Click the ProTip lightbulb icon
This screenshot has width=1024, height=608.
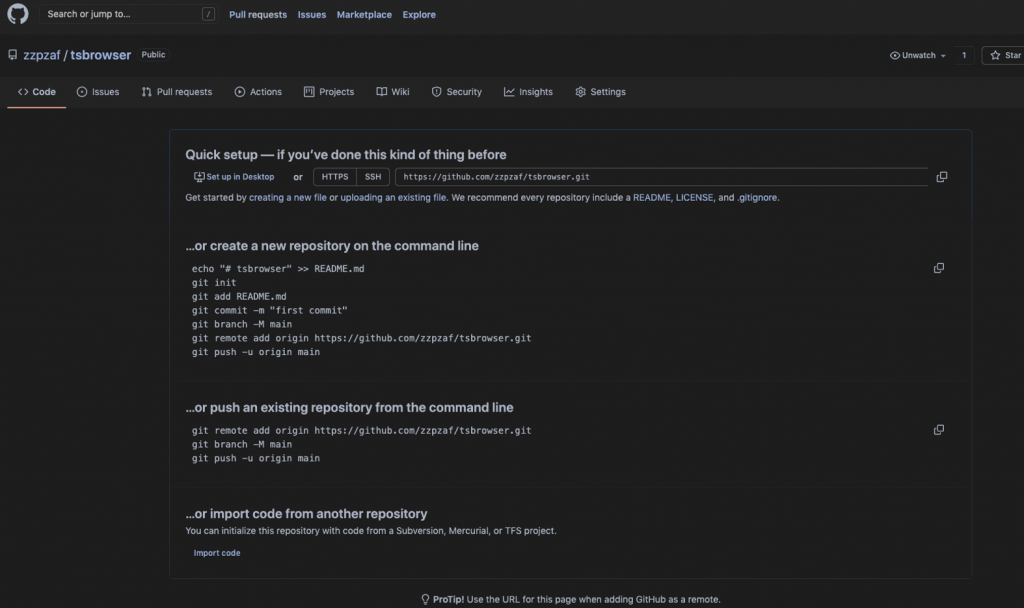[425, 600]
